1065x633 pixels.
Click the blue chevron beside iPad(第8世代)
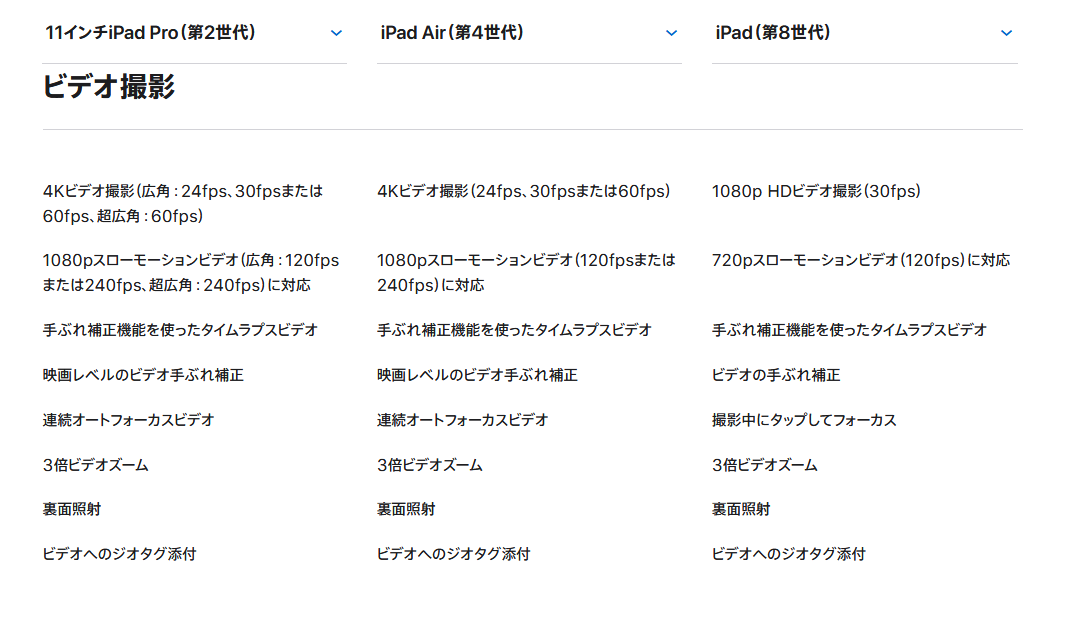click(x=1006, y=33)
